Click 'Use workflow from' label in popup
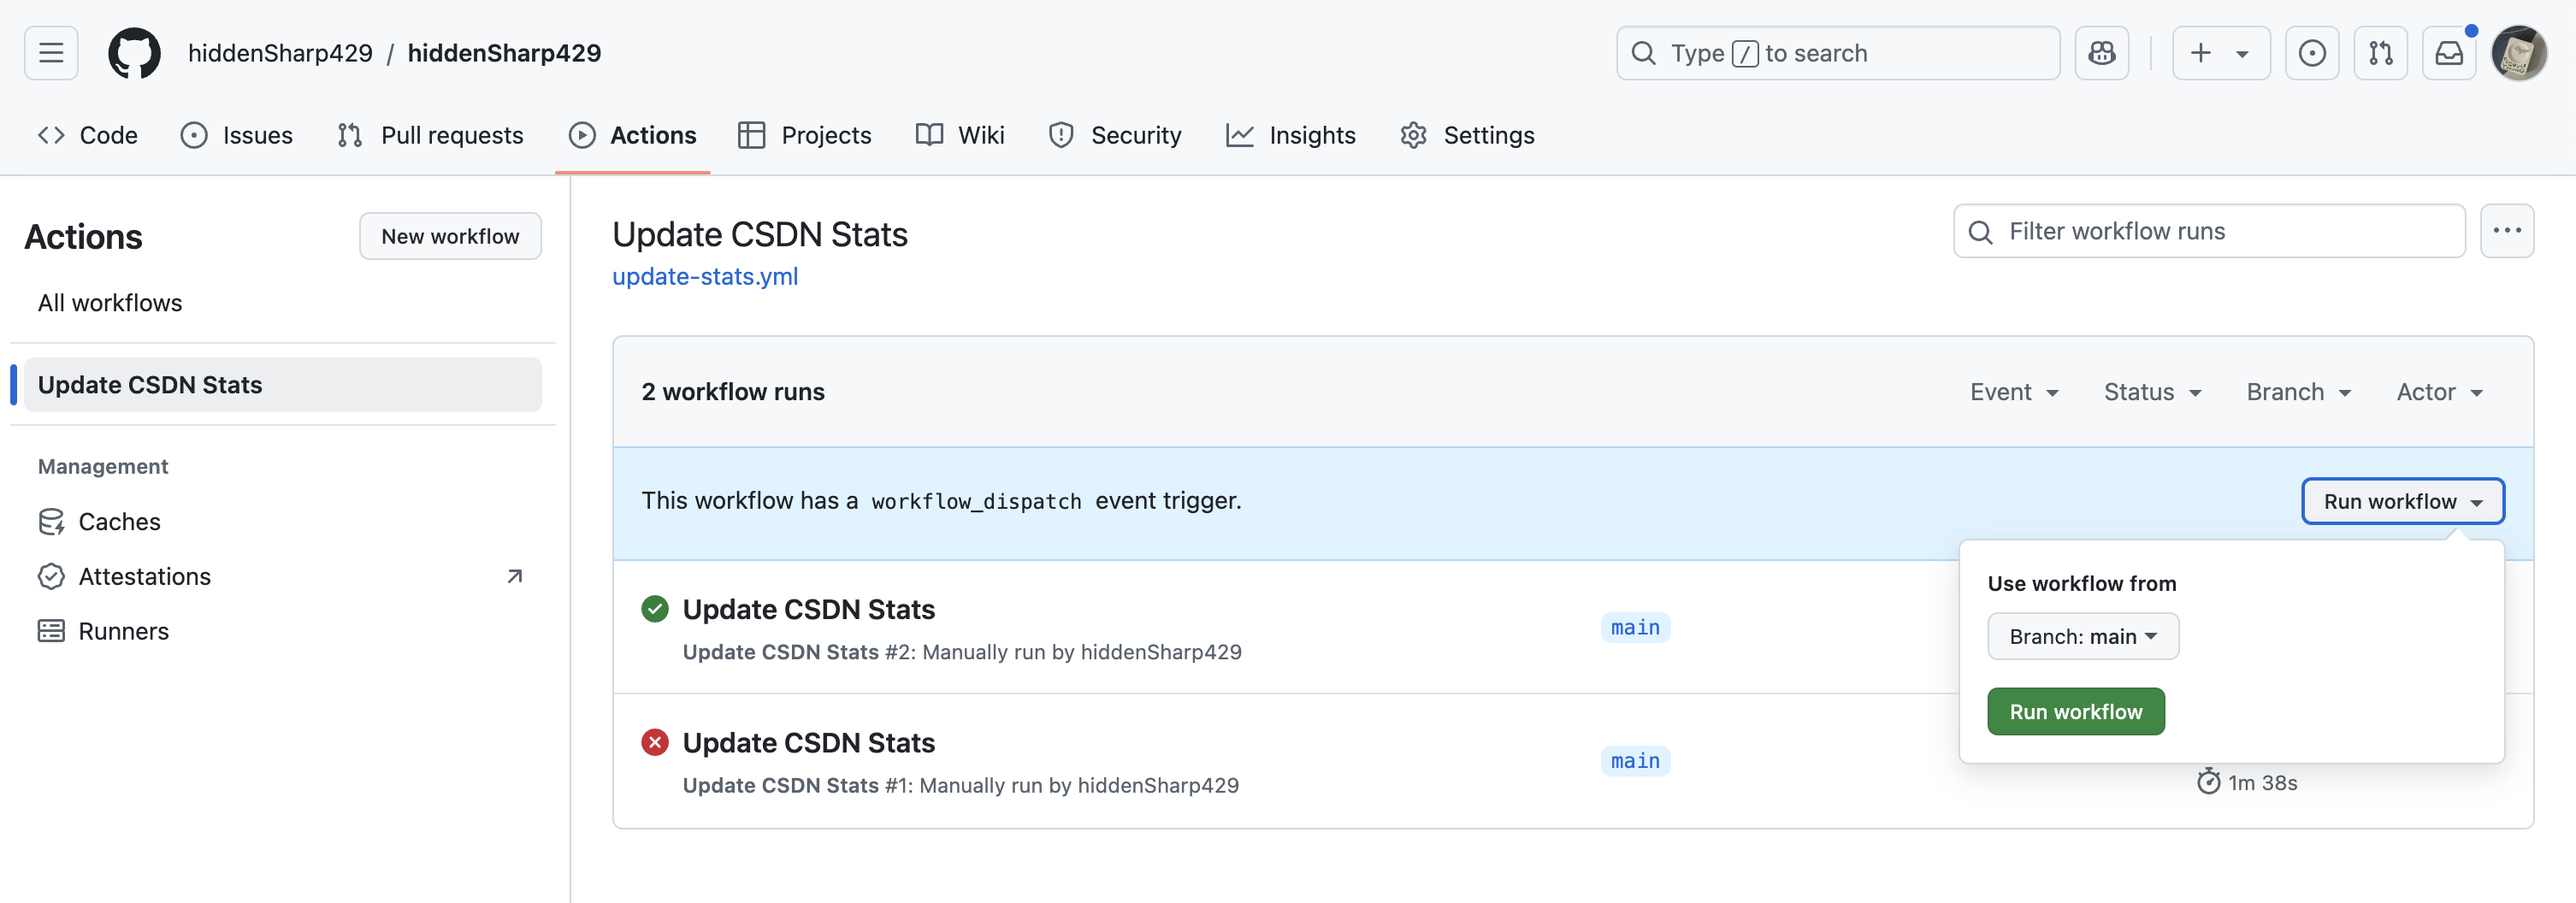The height and width of the screenshot is (903, 2576). (2081, 583)
